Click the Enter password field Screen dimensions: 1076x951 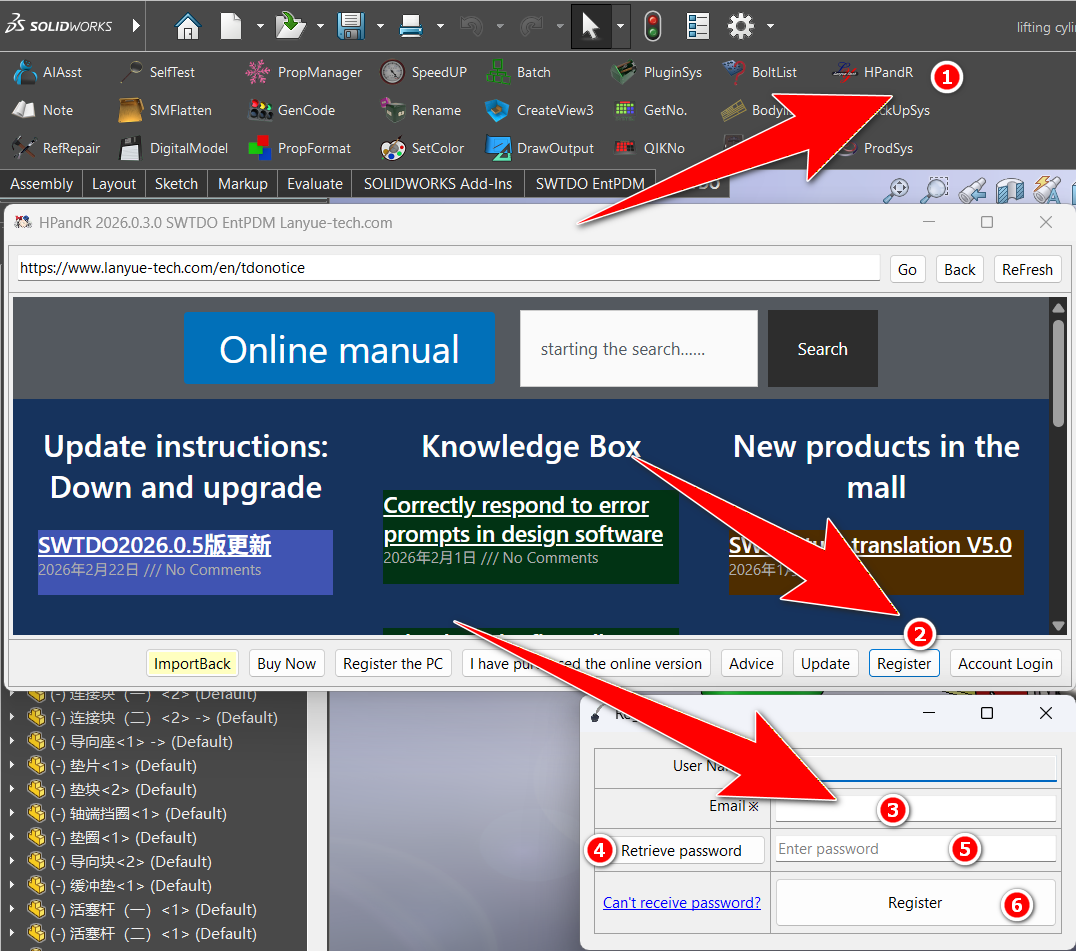point(915,849)
